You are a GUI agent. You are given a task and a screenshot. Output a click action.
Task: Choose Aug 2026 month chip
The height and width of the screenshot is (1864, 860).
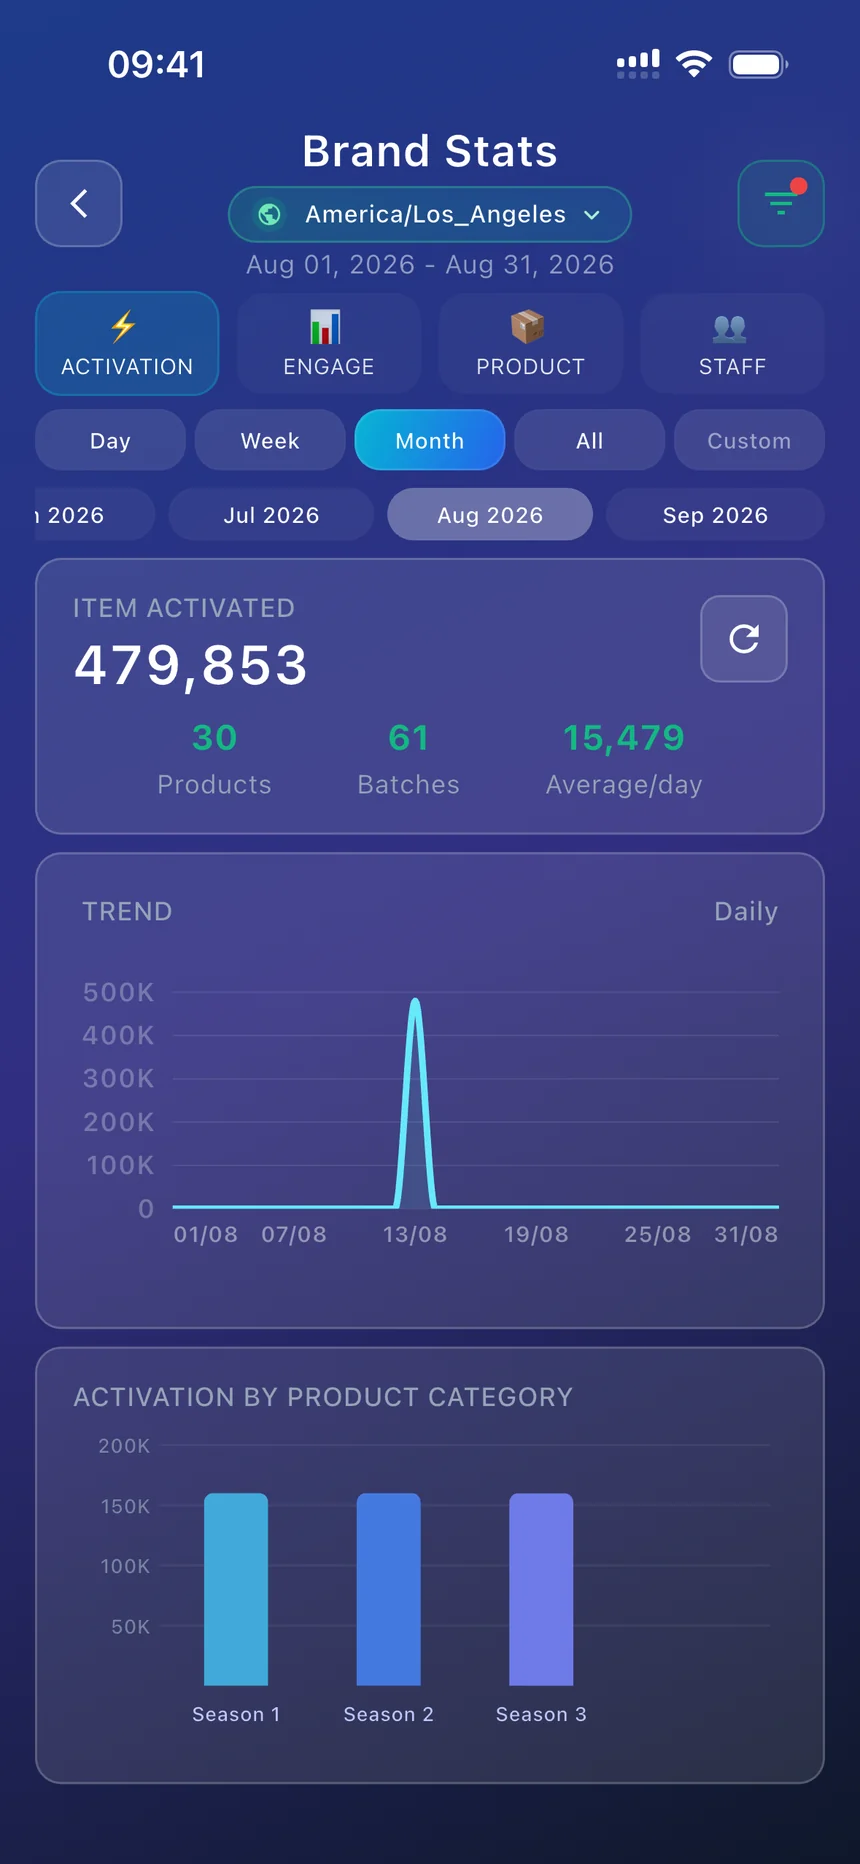click(490, 515)
